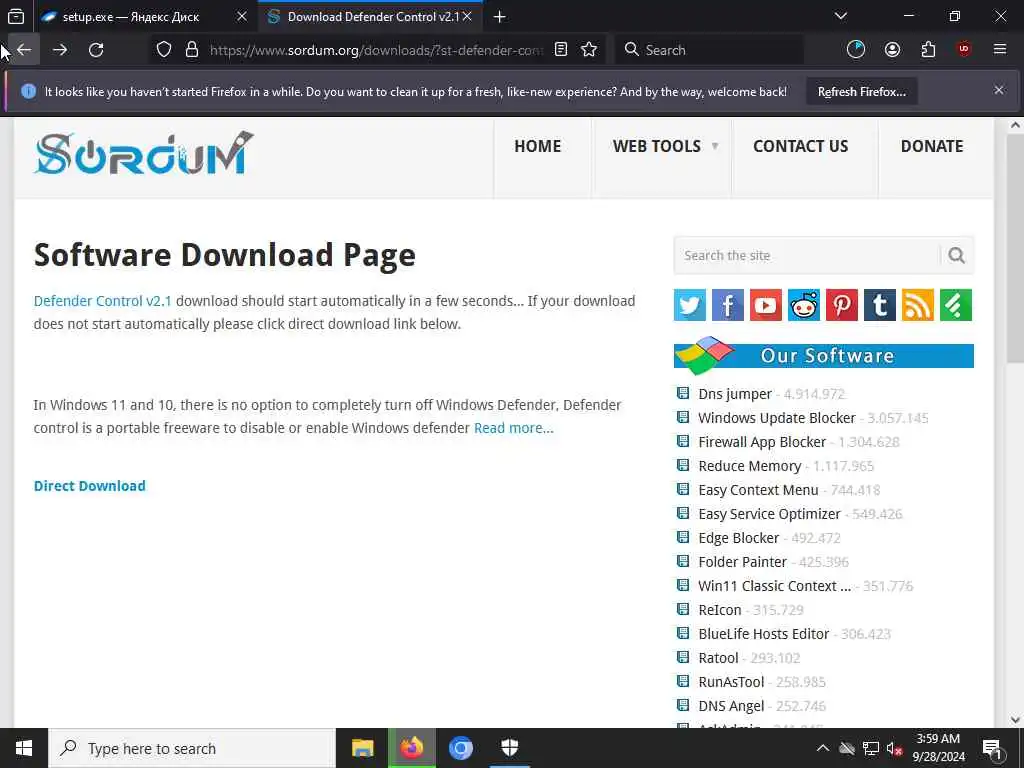Open the Dns jumper software link
Screen dimensions: 1024x768
[735, 394]
